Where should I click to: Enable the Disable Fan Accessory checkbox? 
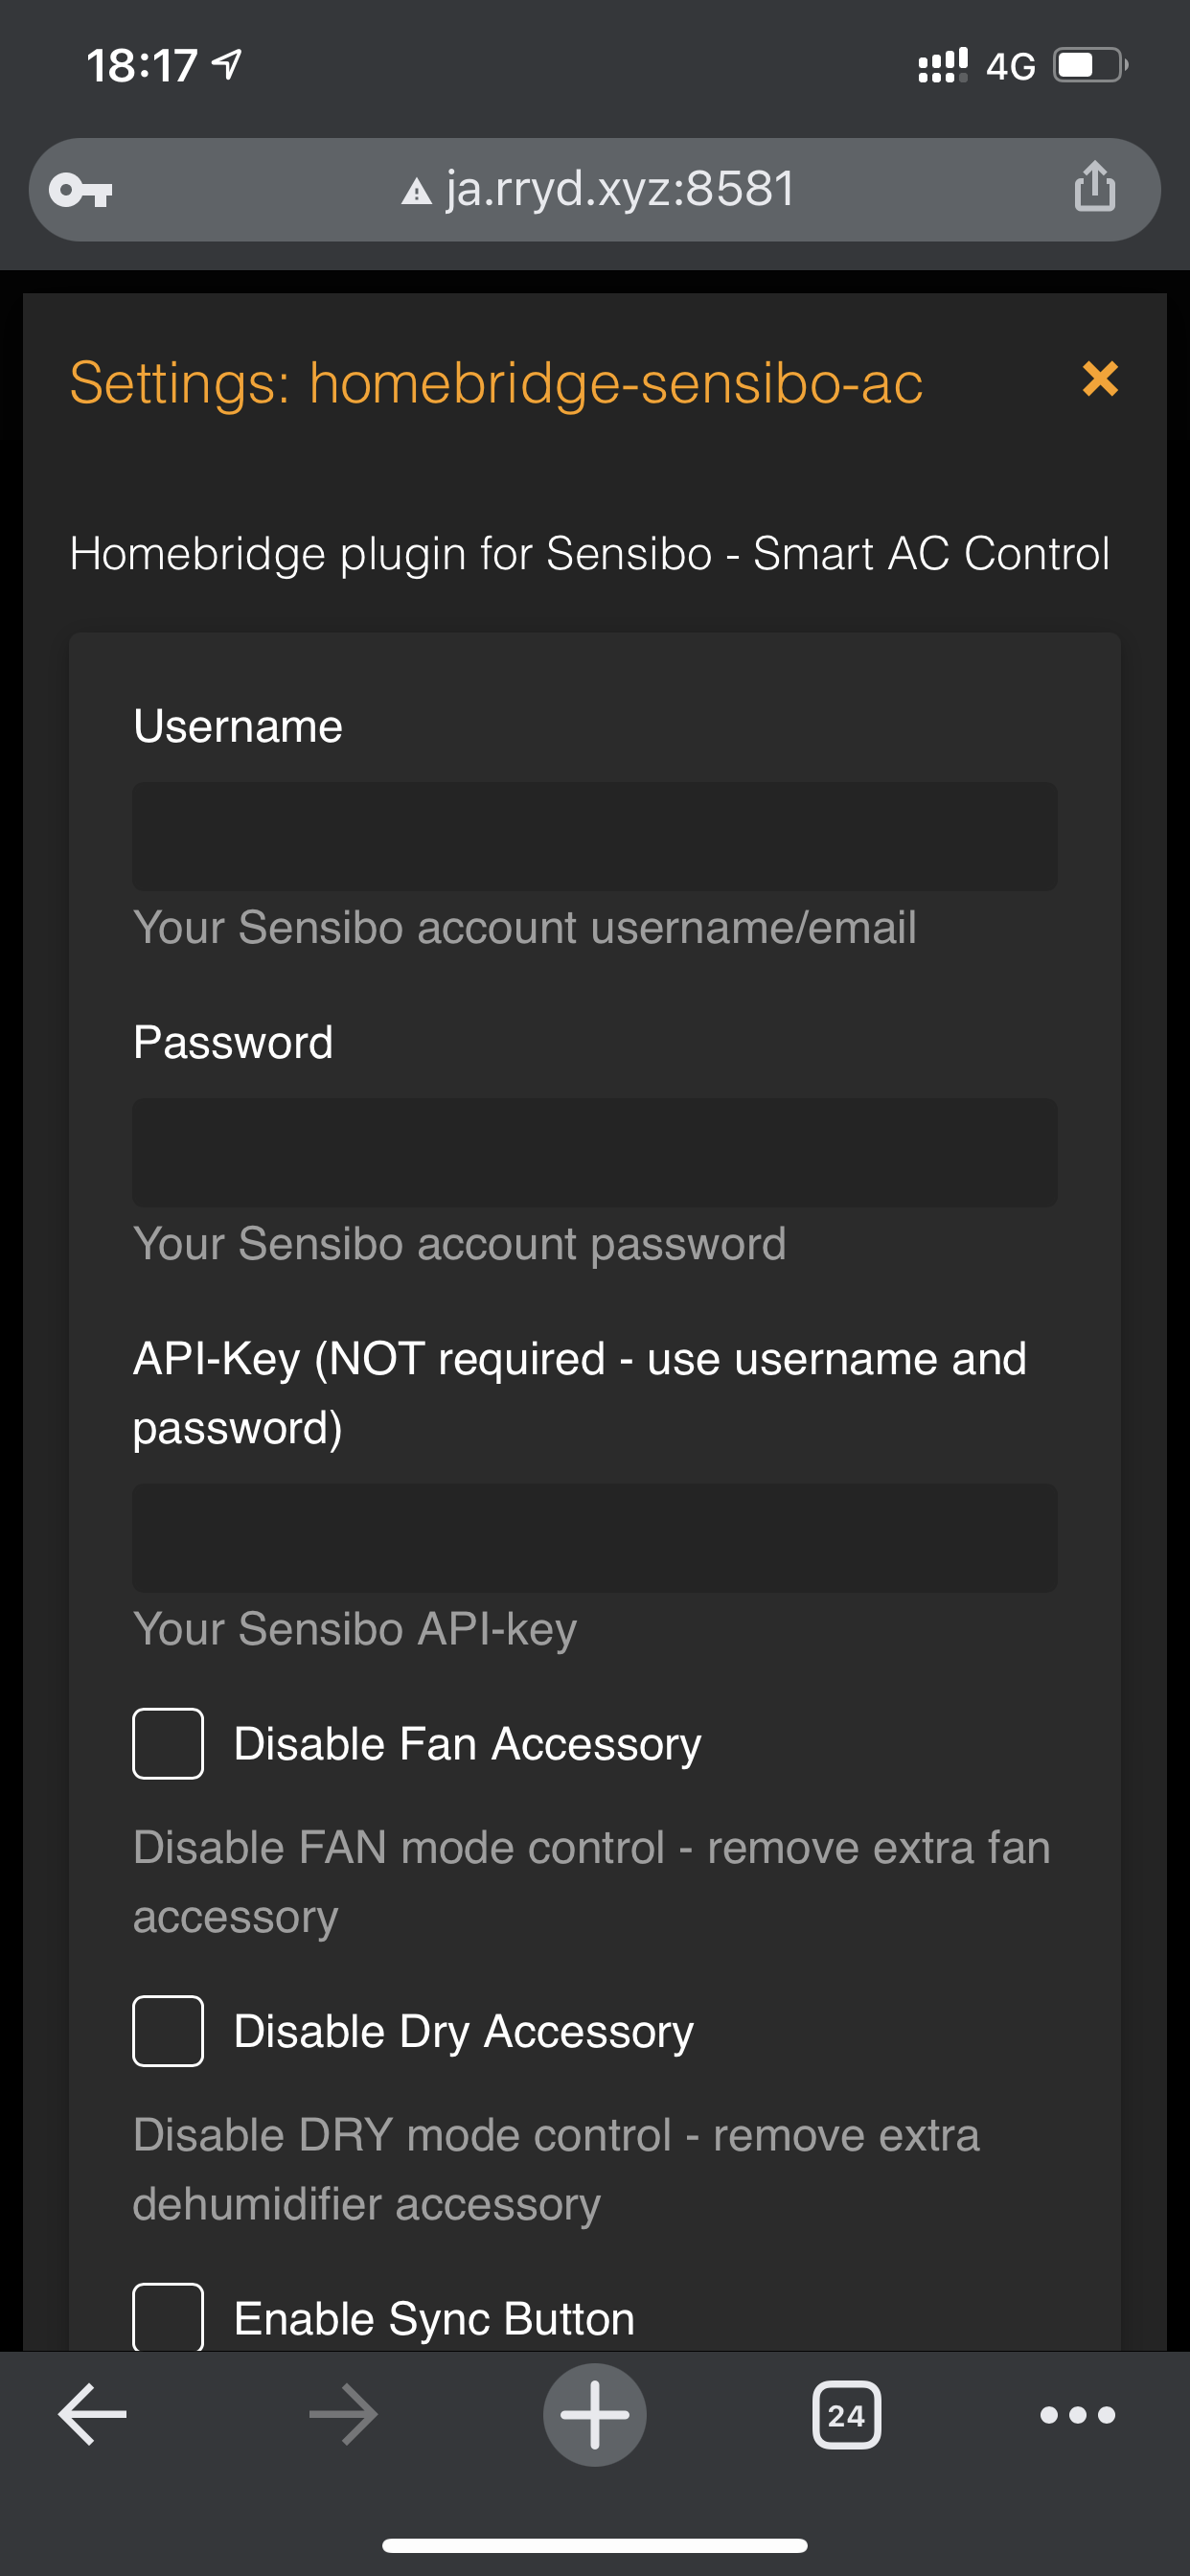coord(167,1742)
